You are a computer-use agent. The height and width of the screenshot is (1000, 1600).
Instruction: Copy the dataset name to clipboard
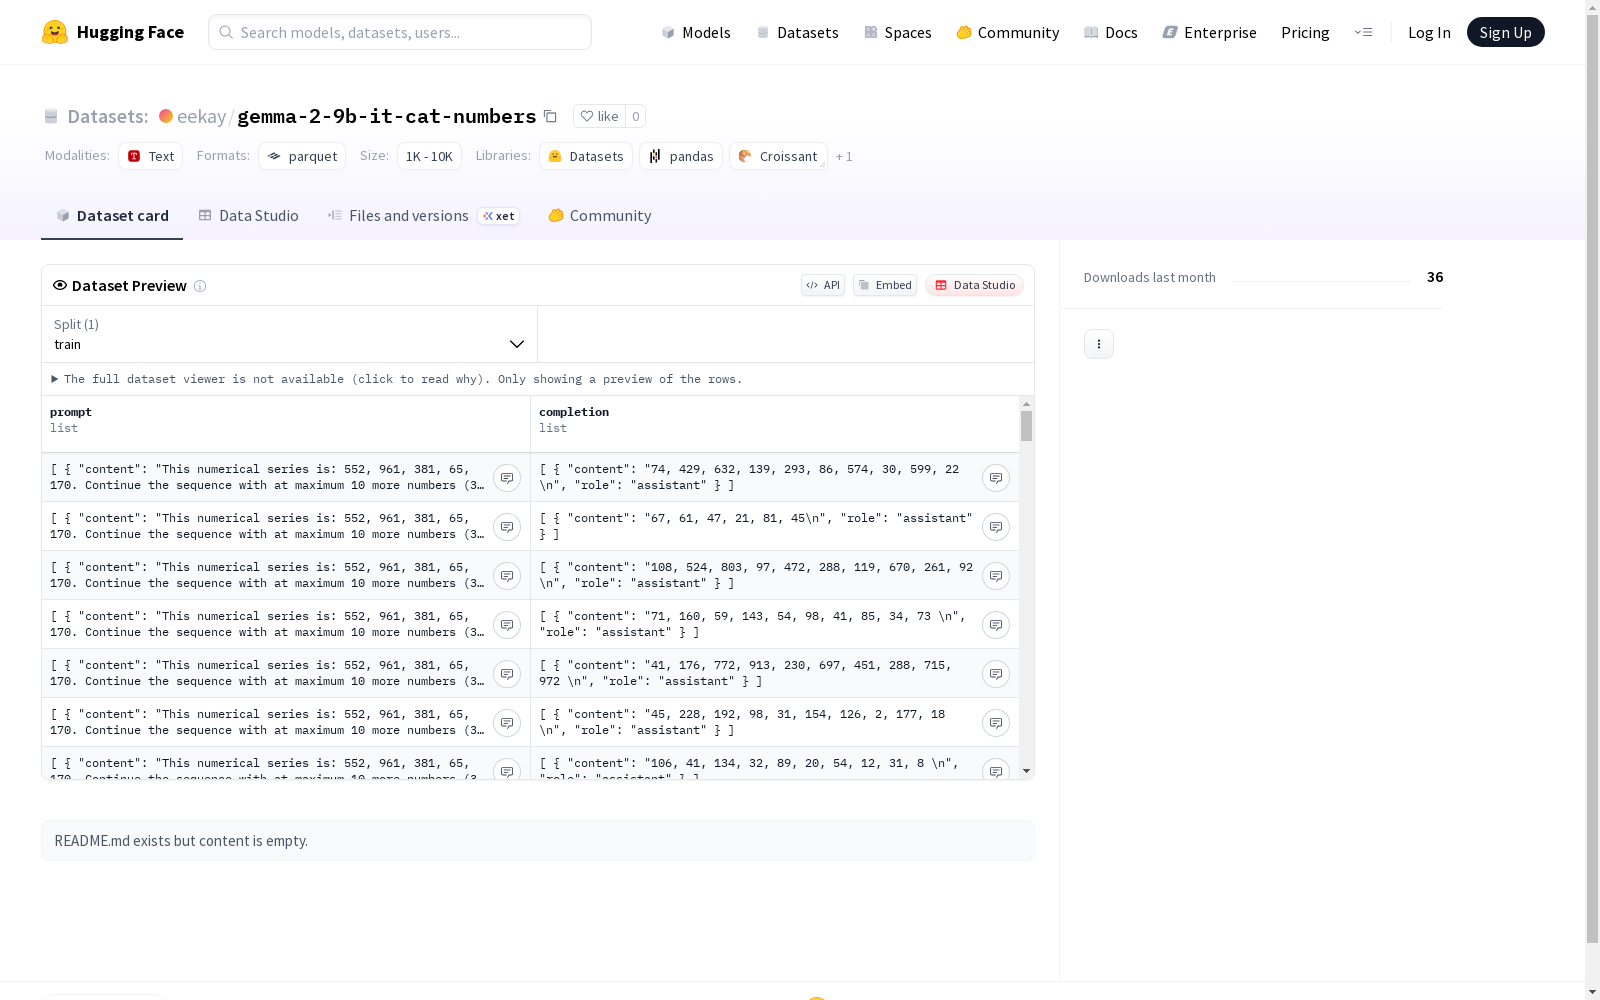[x=550, y=116]
